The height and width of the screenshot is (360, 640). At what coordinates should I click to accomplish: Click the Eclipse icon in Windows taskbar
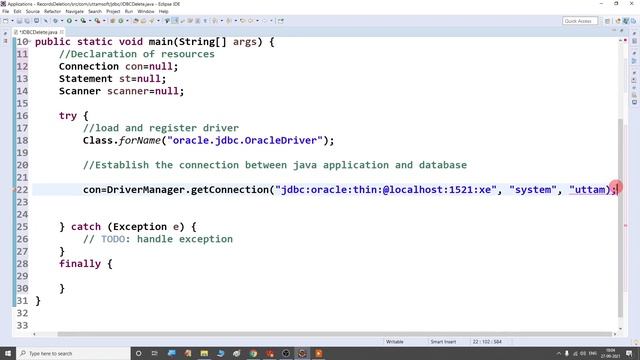point(302,353)
